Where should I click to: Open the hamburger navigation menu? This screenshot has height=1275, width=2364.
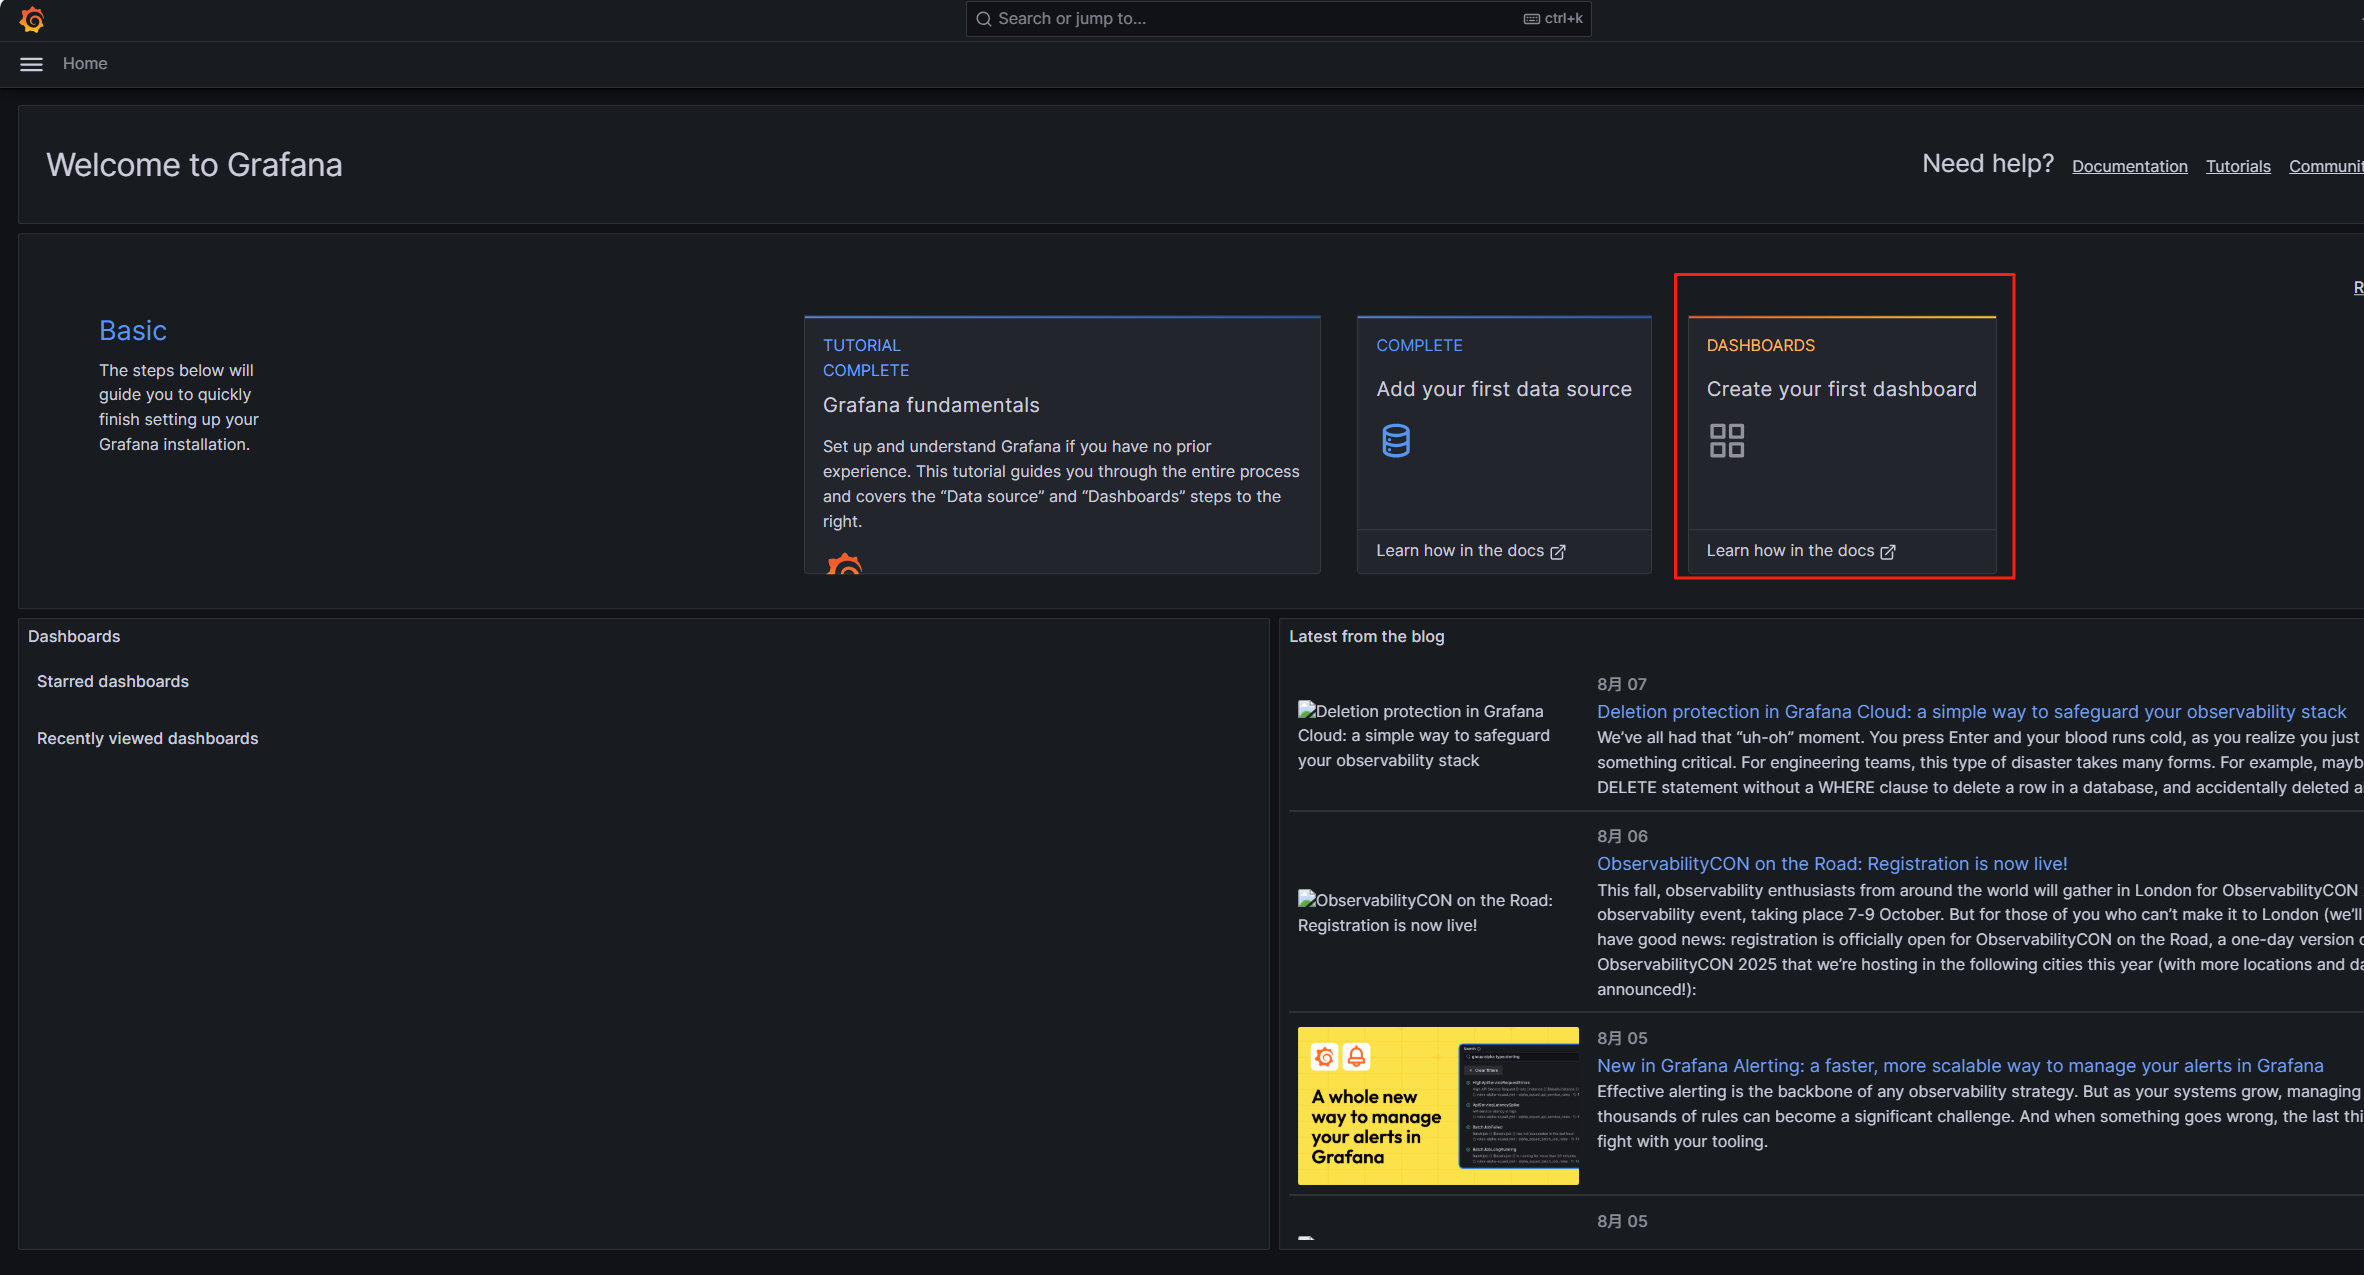click(x=32, y=64)
